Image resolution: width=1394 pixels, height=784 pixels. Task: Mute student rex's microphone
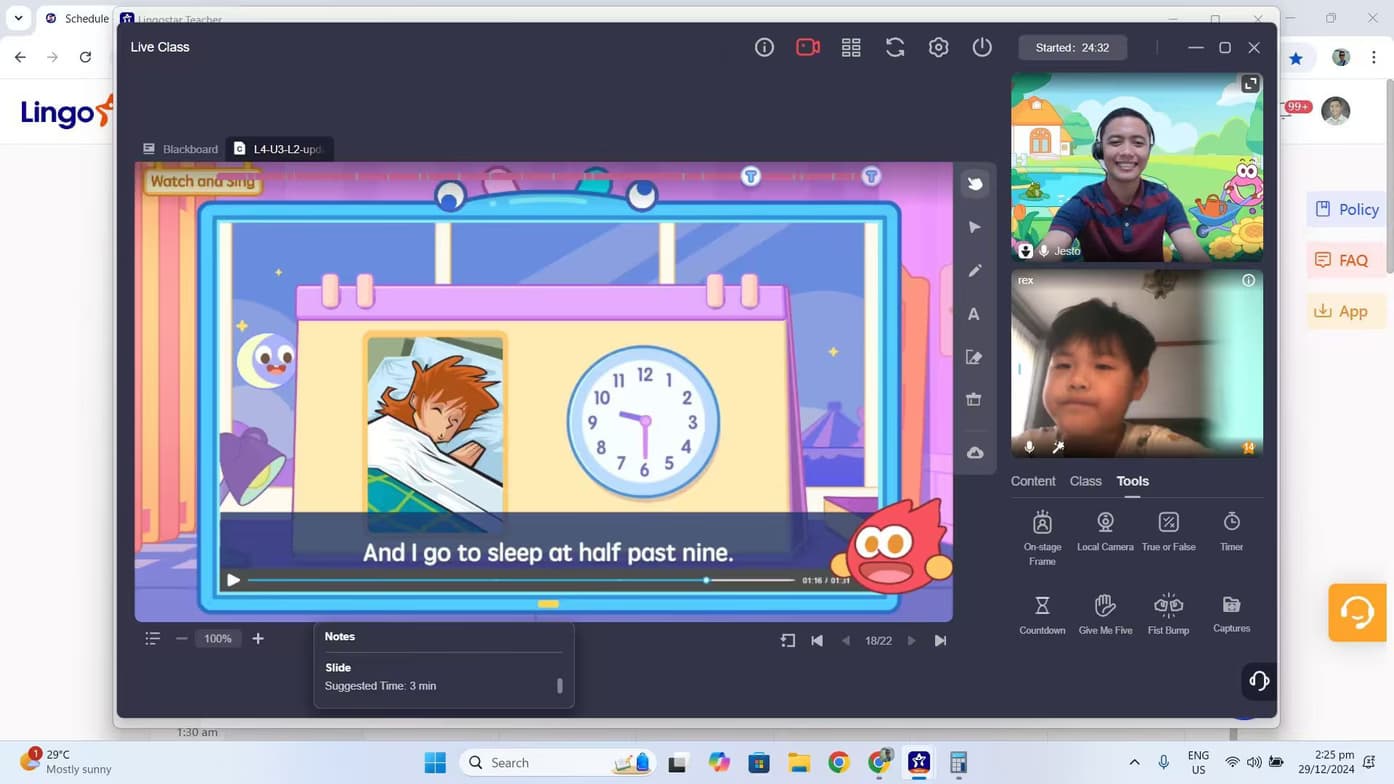[1029, 447]
